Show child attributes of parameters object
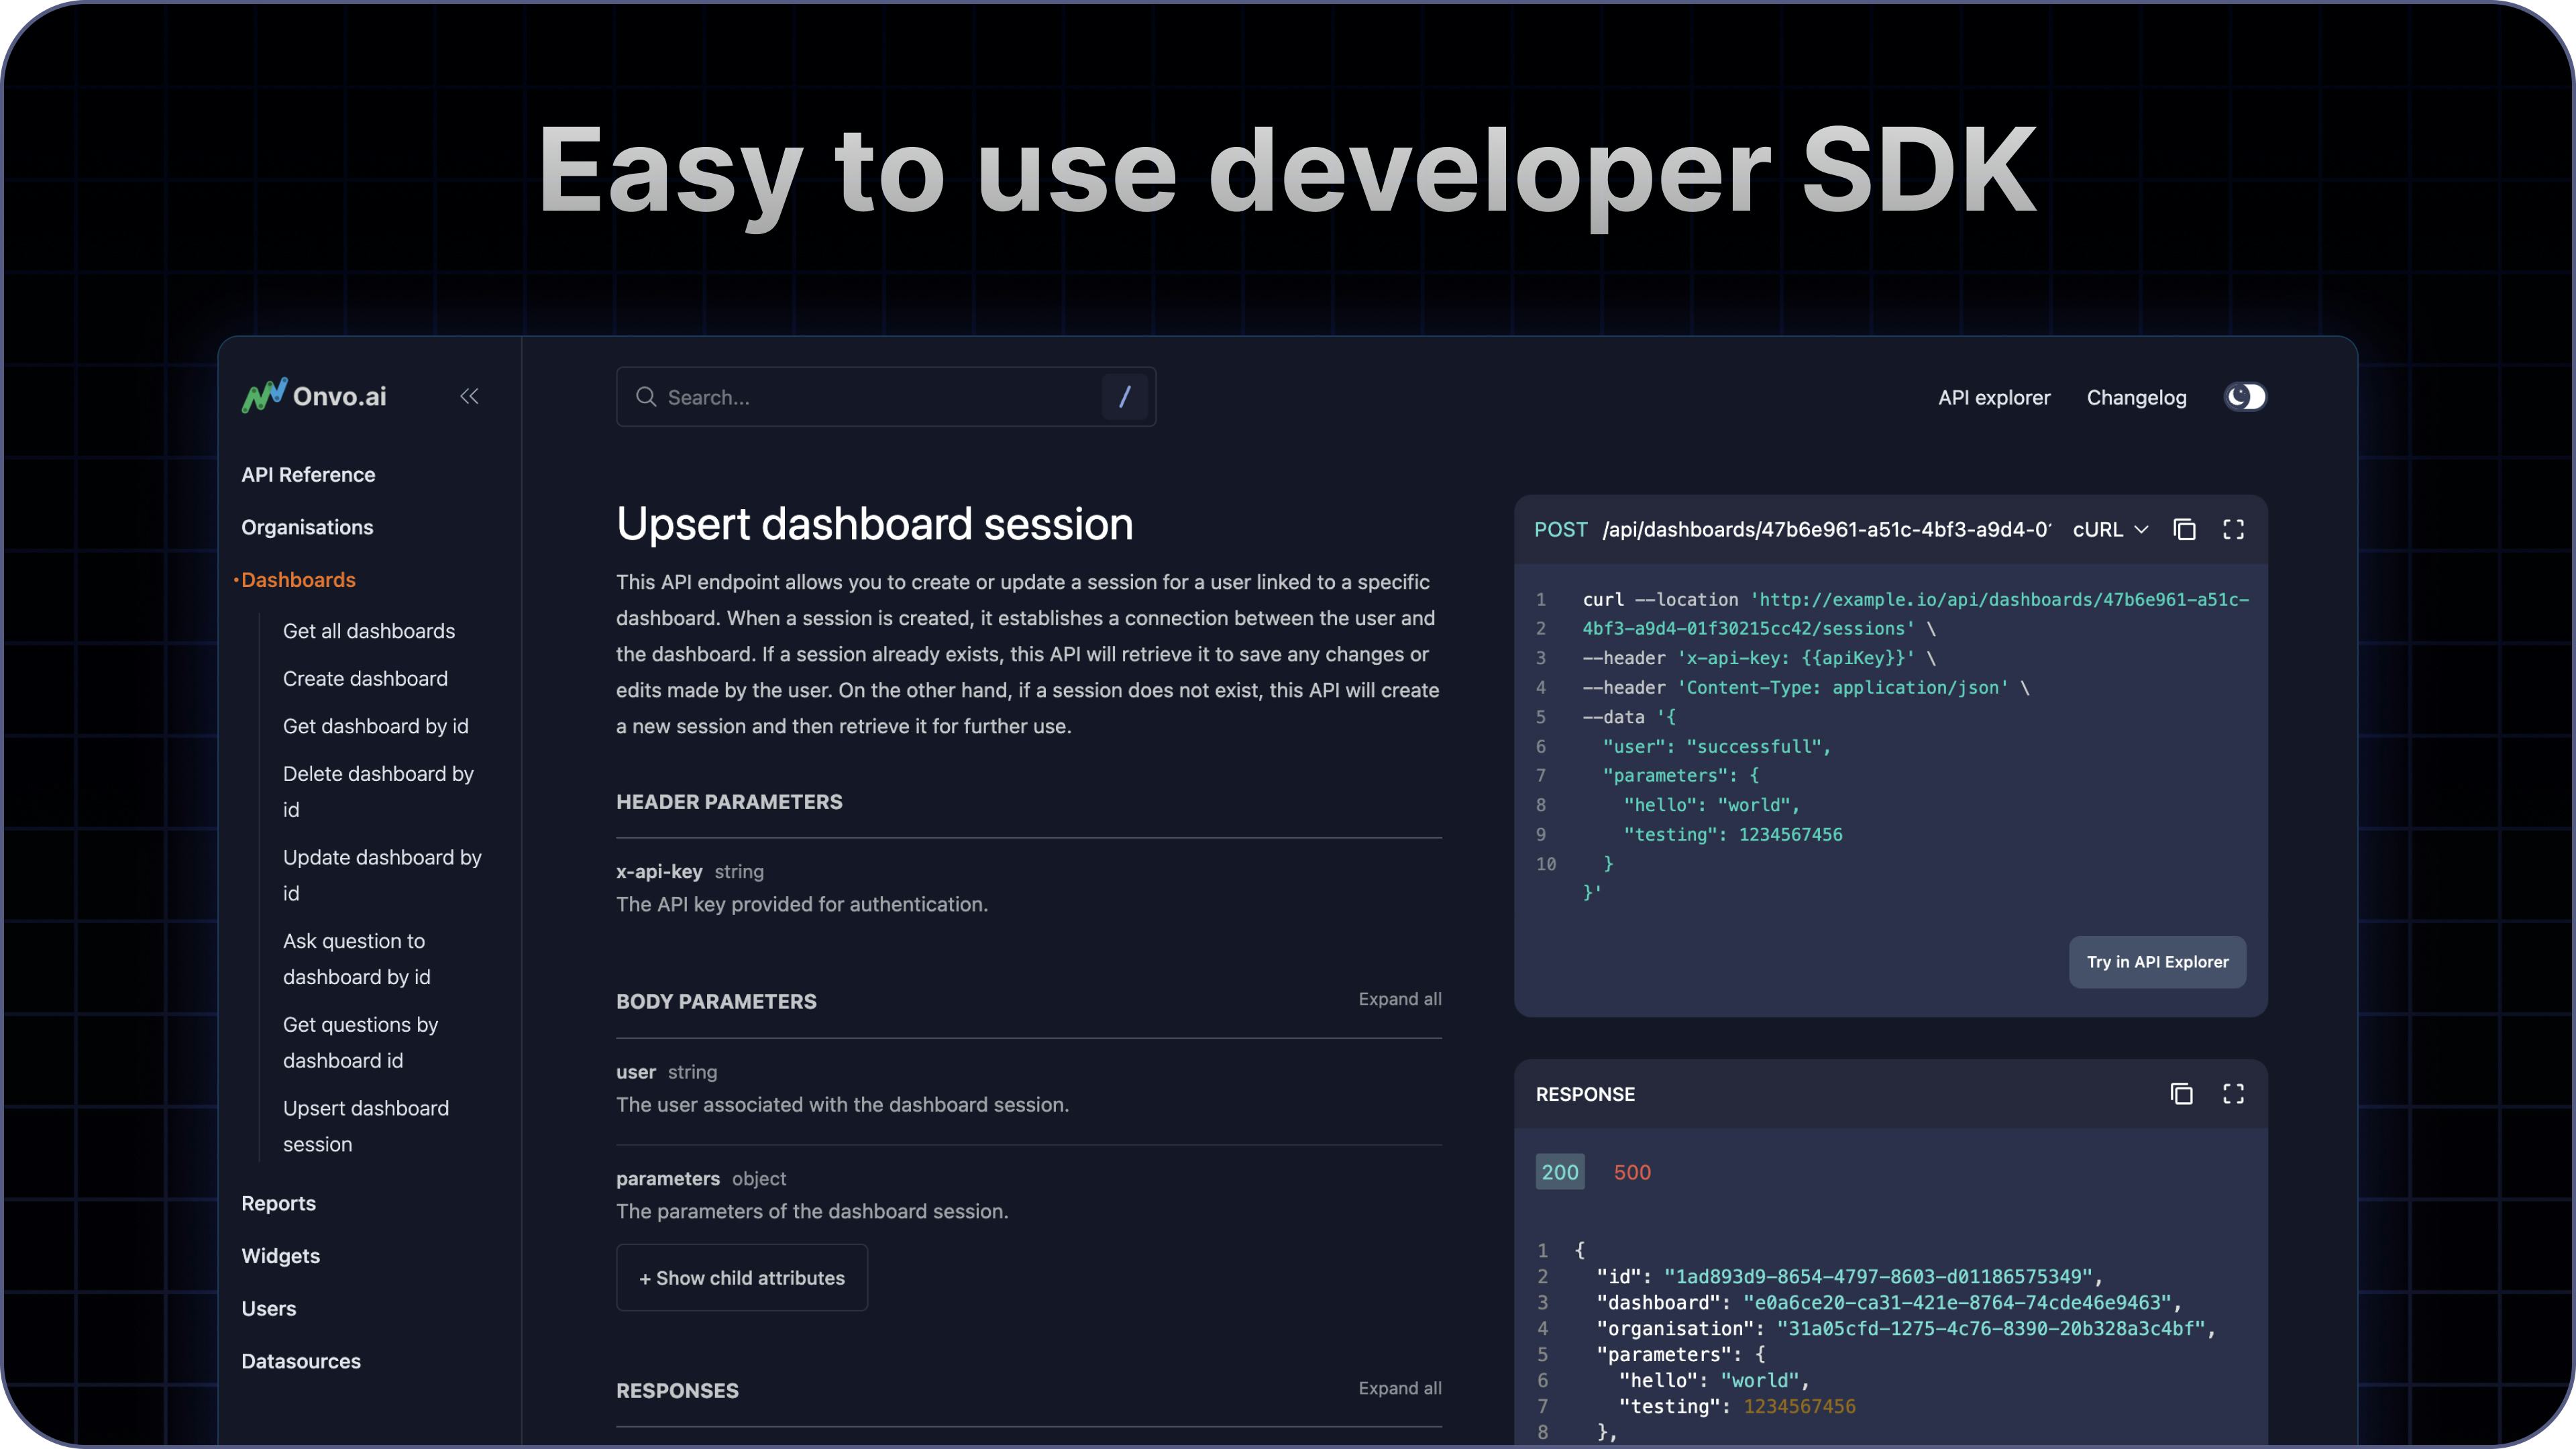 click(x=741, y=1277)
